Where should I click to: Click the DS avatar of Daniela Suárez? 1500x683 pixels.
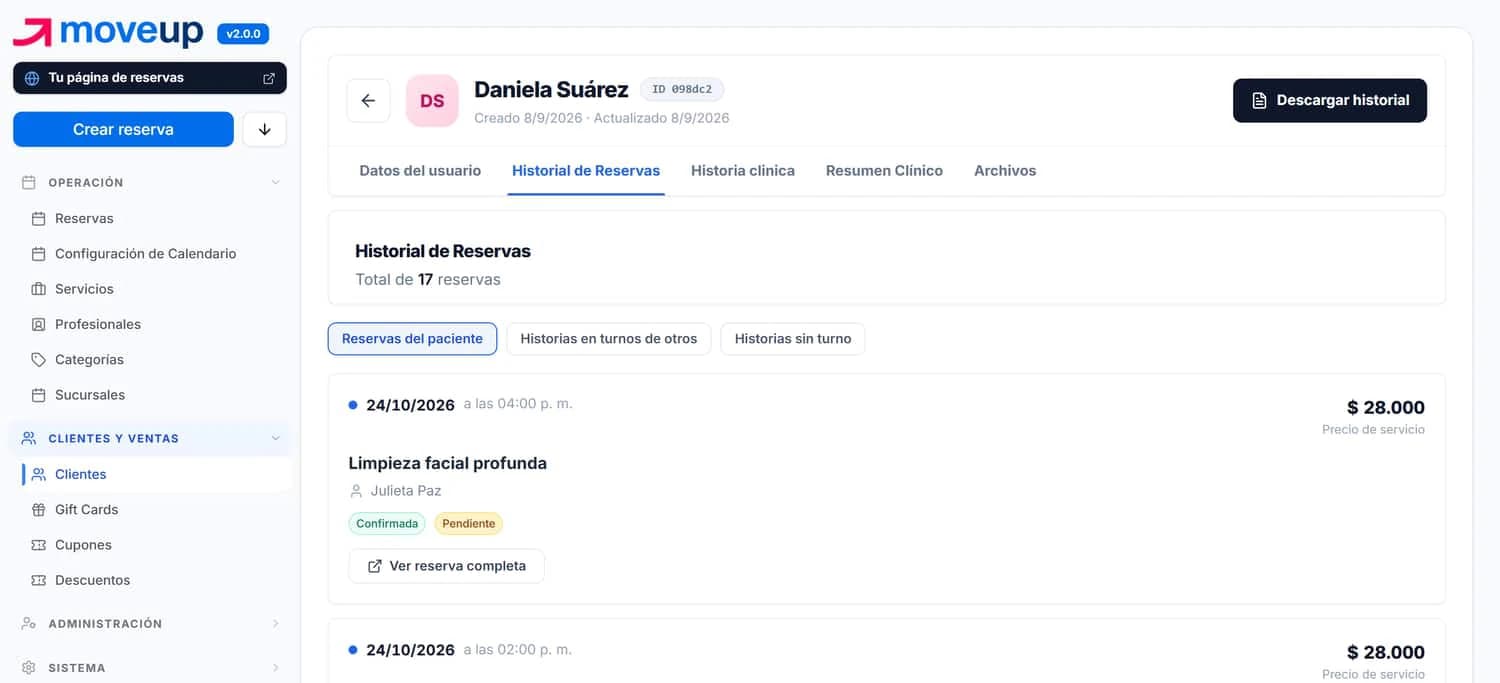coord(432,101)
